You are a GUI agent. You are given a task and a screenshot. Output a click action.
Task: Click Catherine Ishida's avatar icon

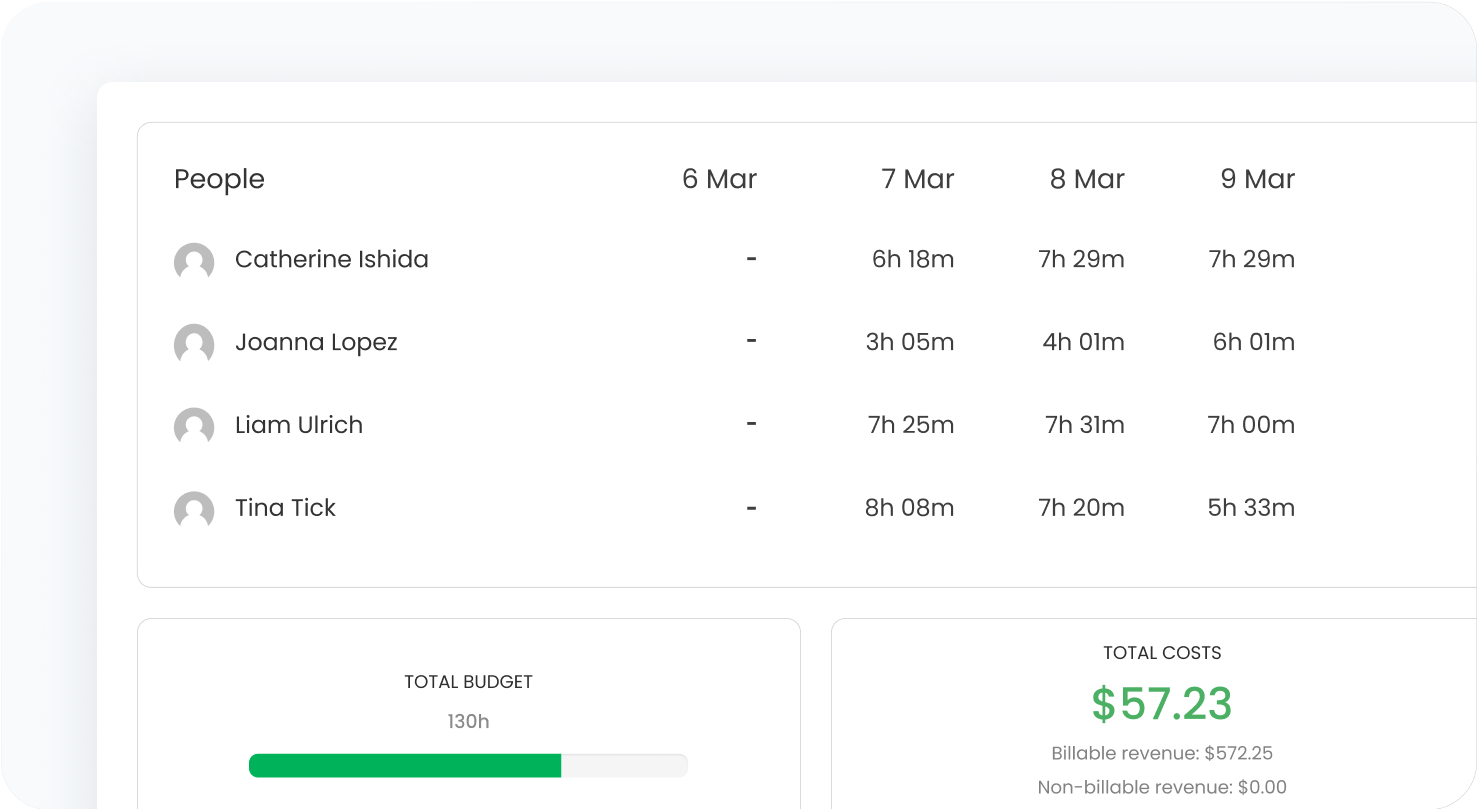pyautogui.click(x=194, y=260)
